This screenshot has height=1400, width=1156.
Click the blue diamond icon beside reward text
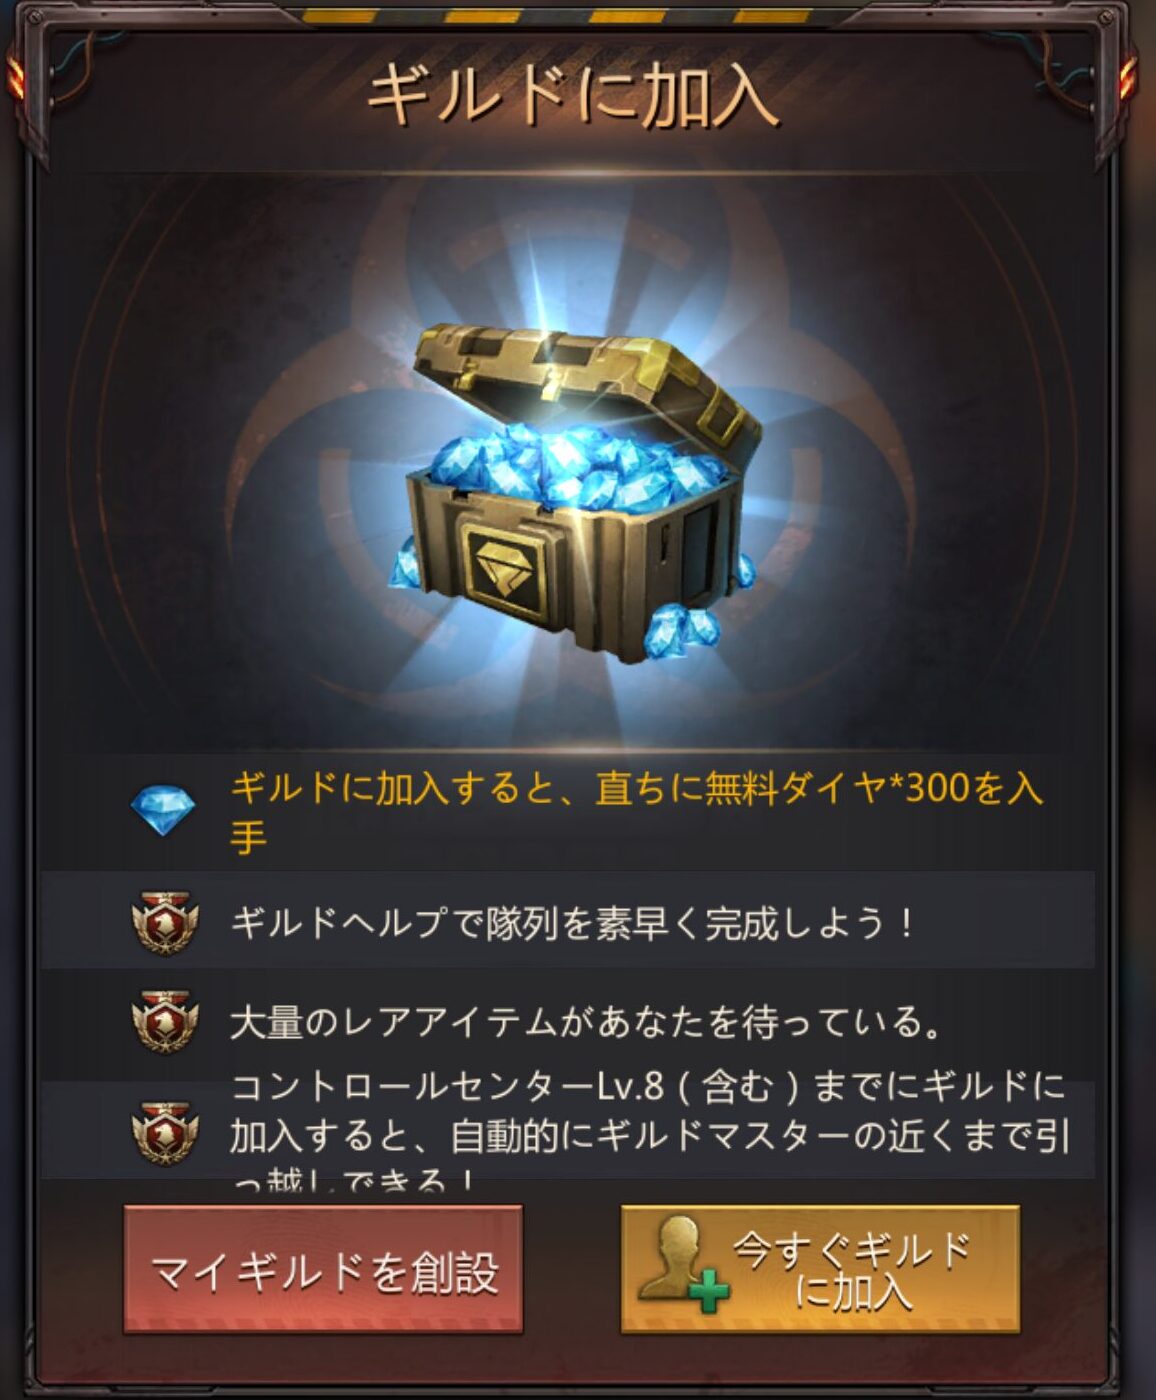(163, 809)
